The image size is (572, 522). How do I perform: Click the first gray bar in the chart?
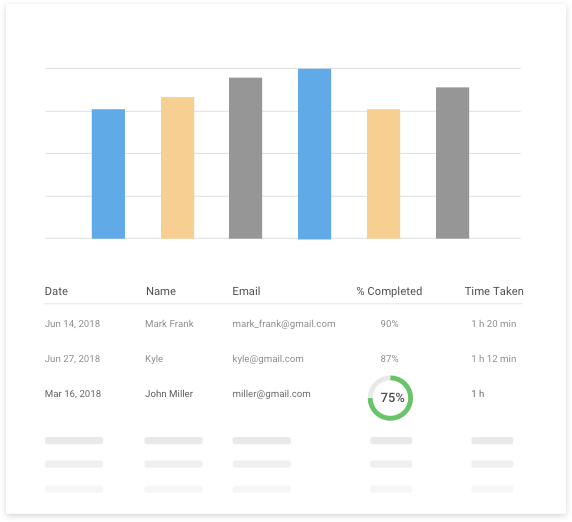(x=246, y=158)
